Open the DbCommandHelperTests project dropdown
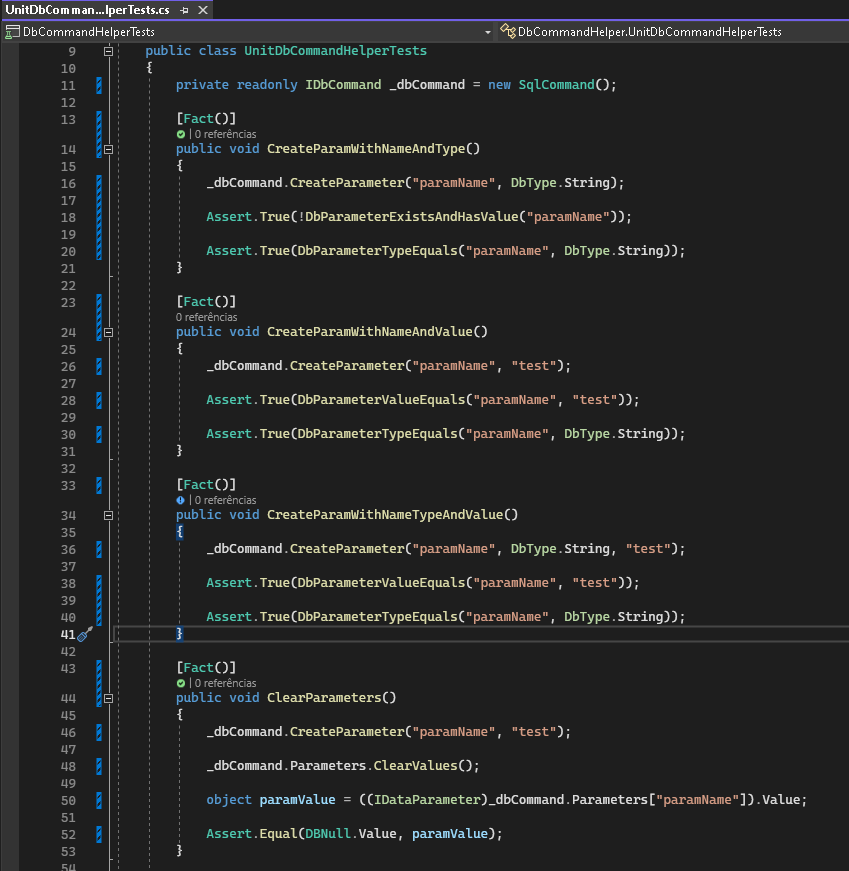This screenshot has width=849, height=871. click(487, 32)
